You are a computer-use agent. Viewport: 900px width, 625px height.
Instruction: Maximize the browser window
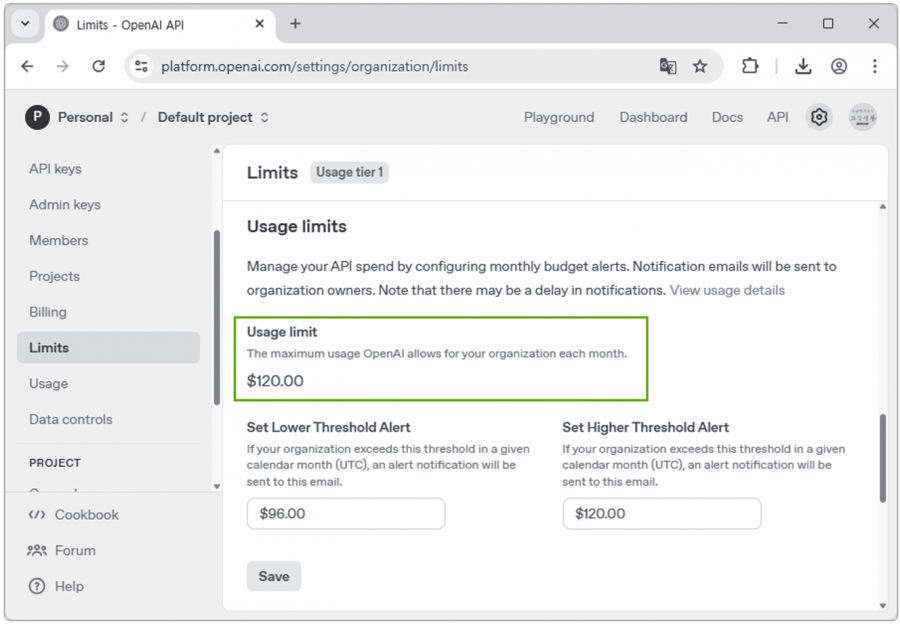(x=828, y=24)
